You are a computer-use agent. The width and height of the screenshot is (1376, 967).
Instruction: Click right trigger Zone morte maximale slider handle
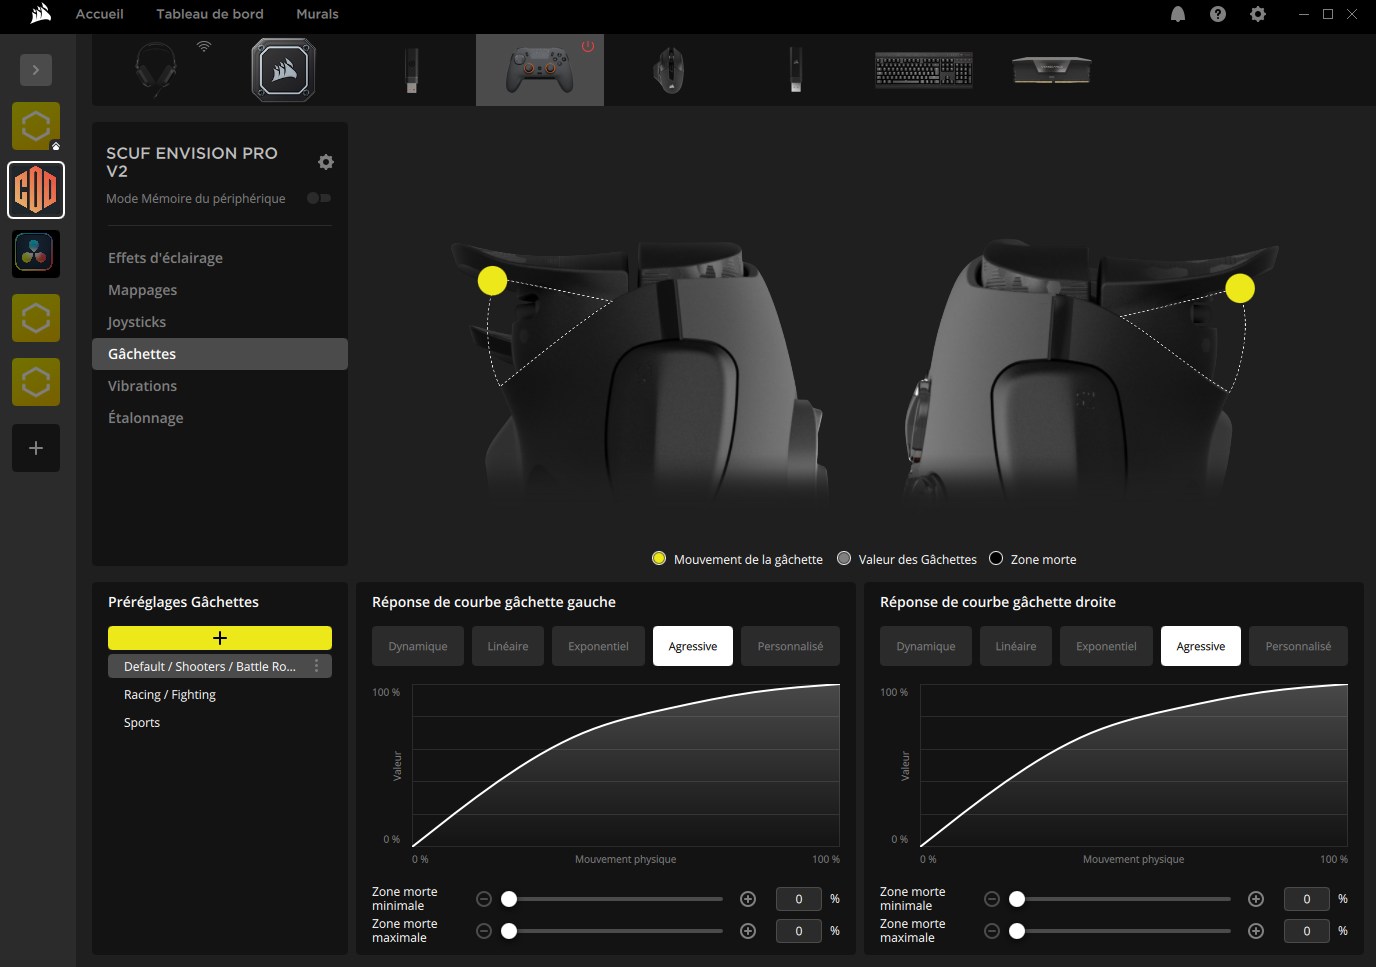click(1017, 931)
